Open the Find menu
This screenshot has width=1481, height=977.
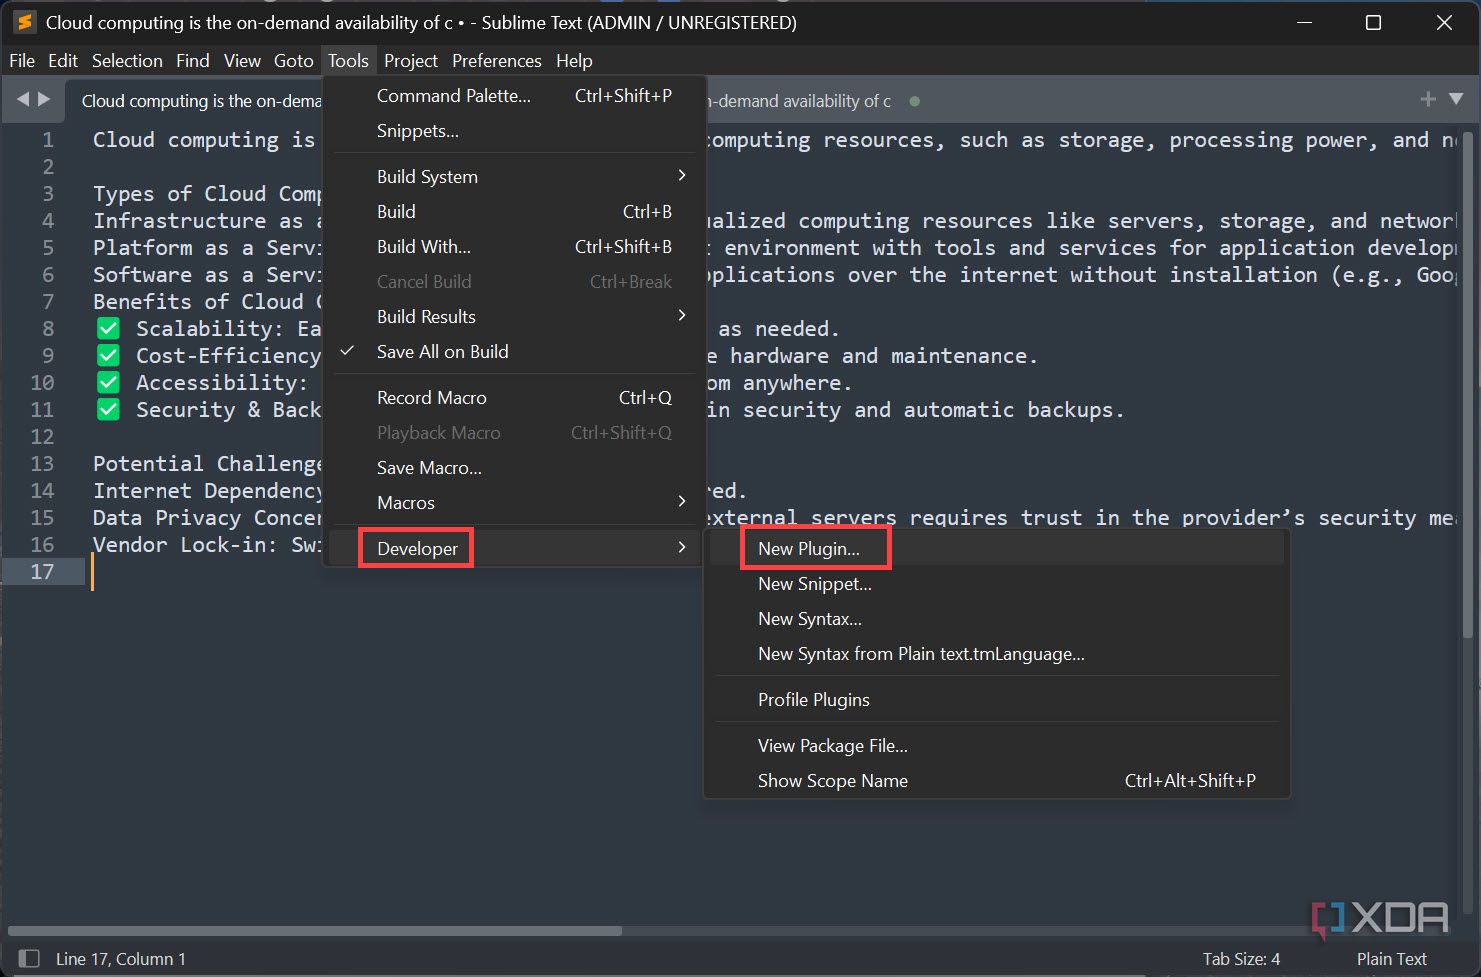coord(193,61)
